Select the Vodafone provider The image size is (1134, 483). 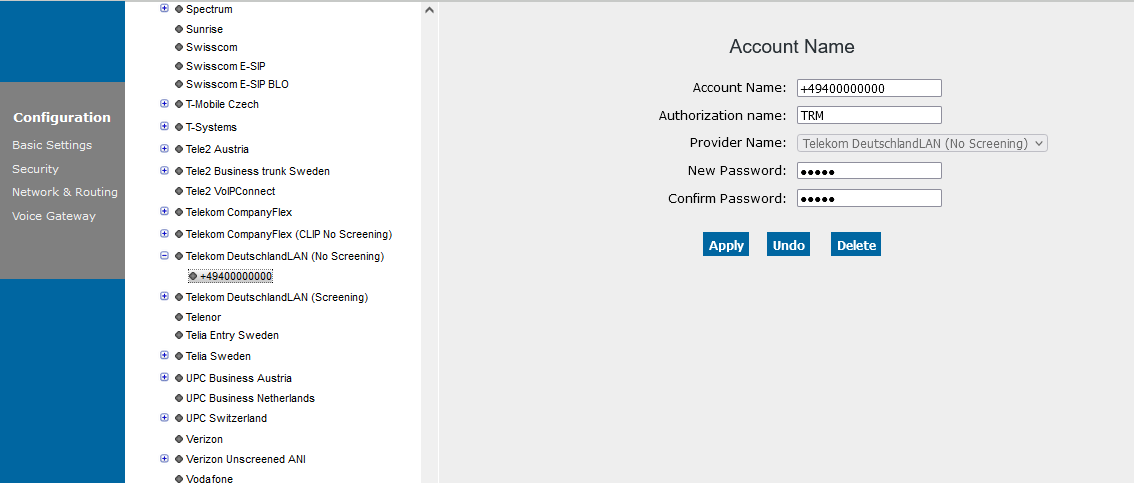(x=209, y=478)
